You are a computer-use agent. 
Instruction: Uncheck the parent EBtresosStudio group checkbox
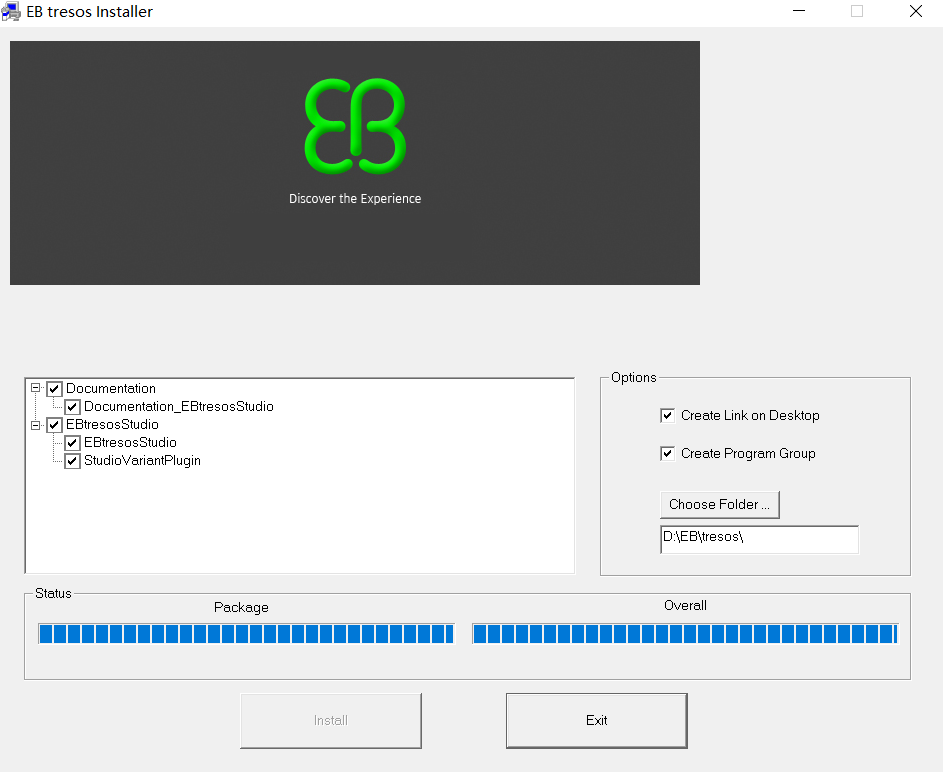(x=54, y=425)
